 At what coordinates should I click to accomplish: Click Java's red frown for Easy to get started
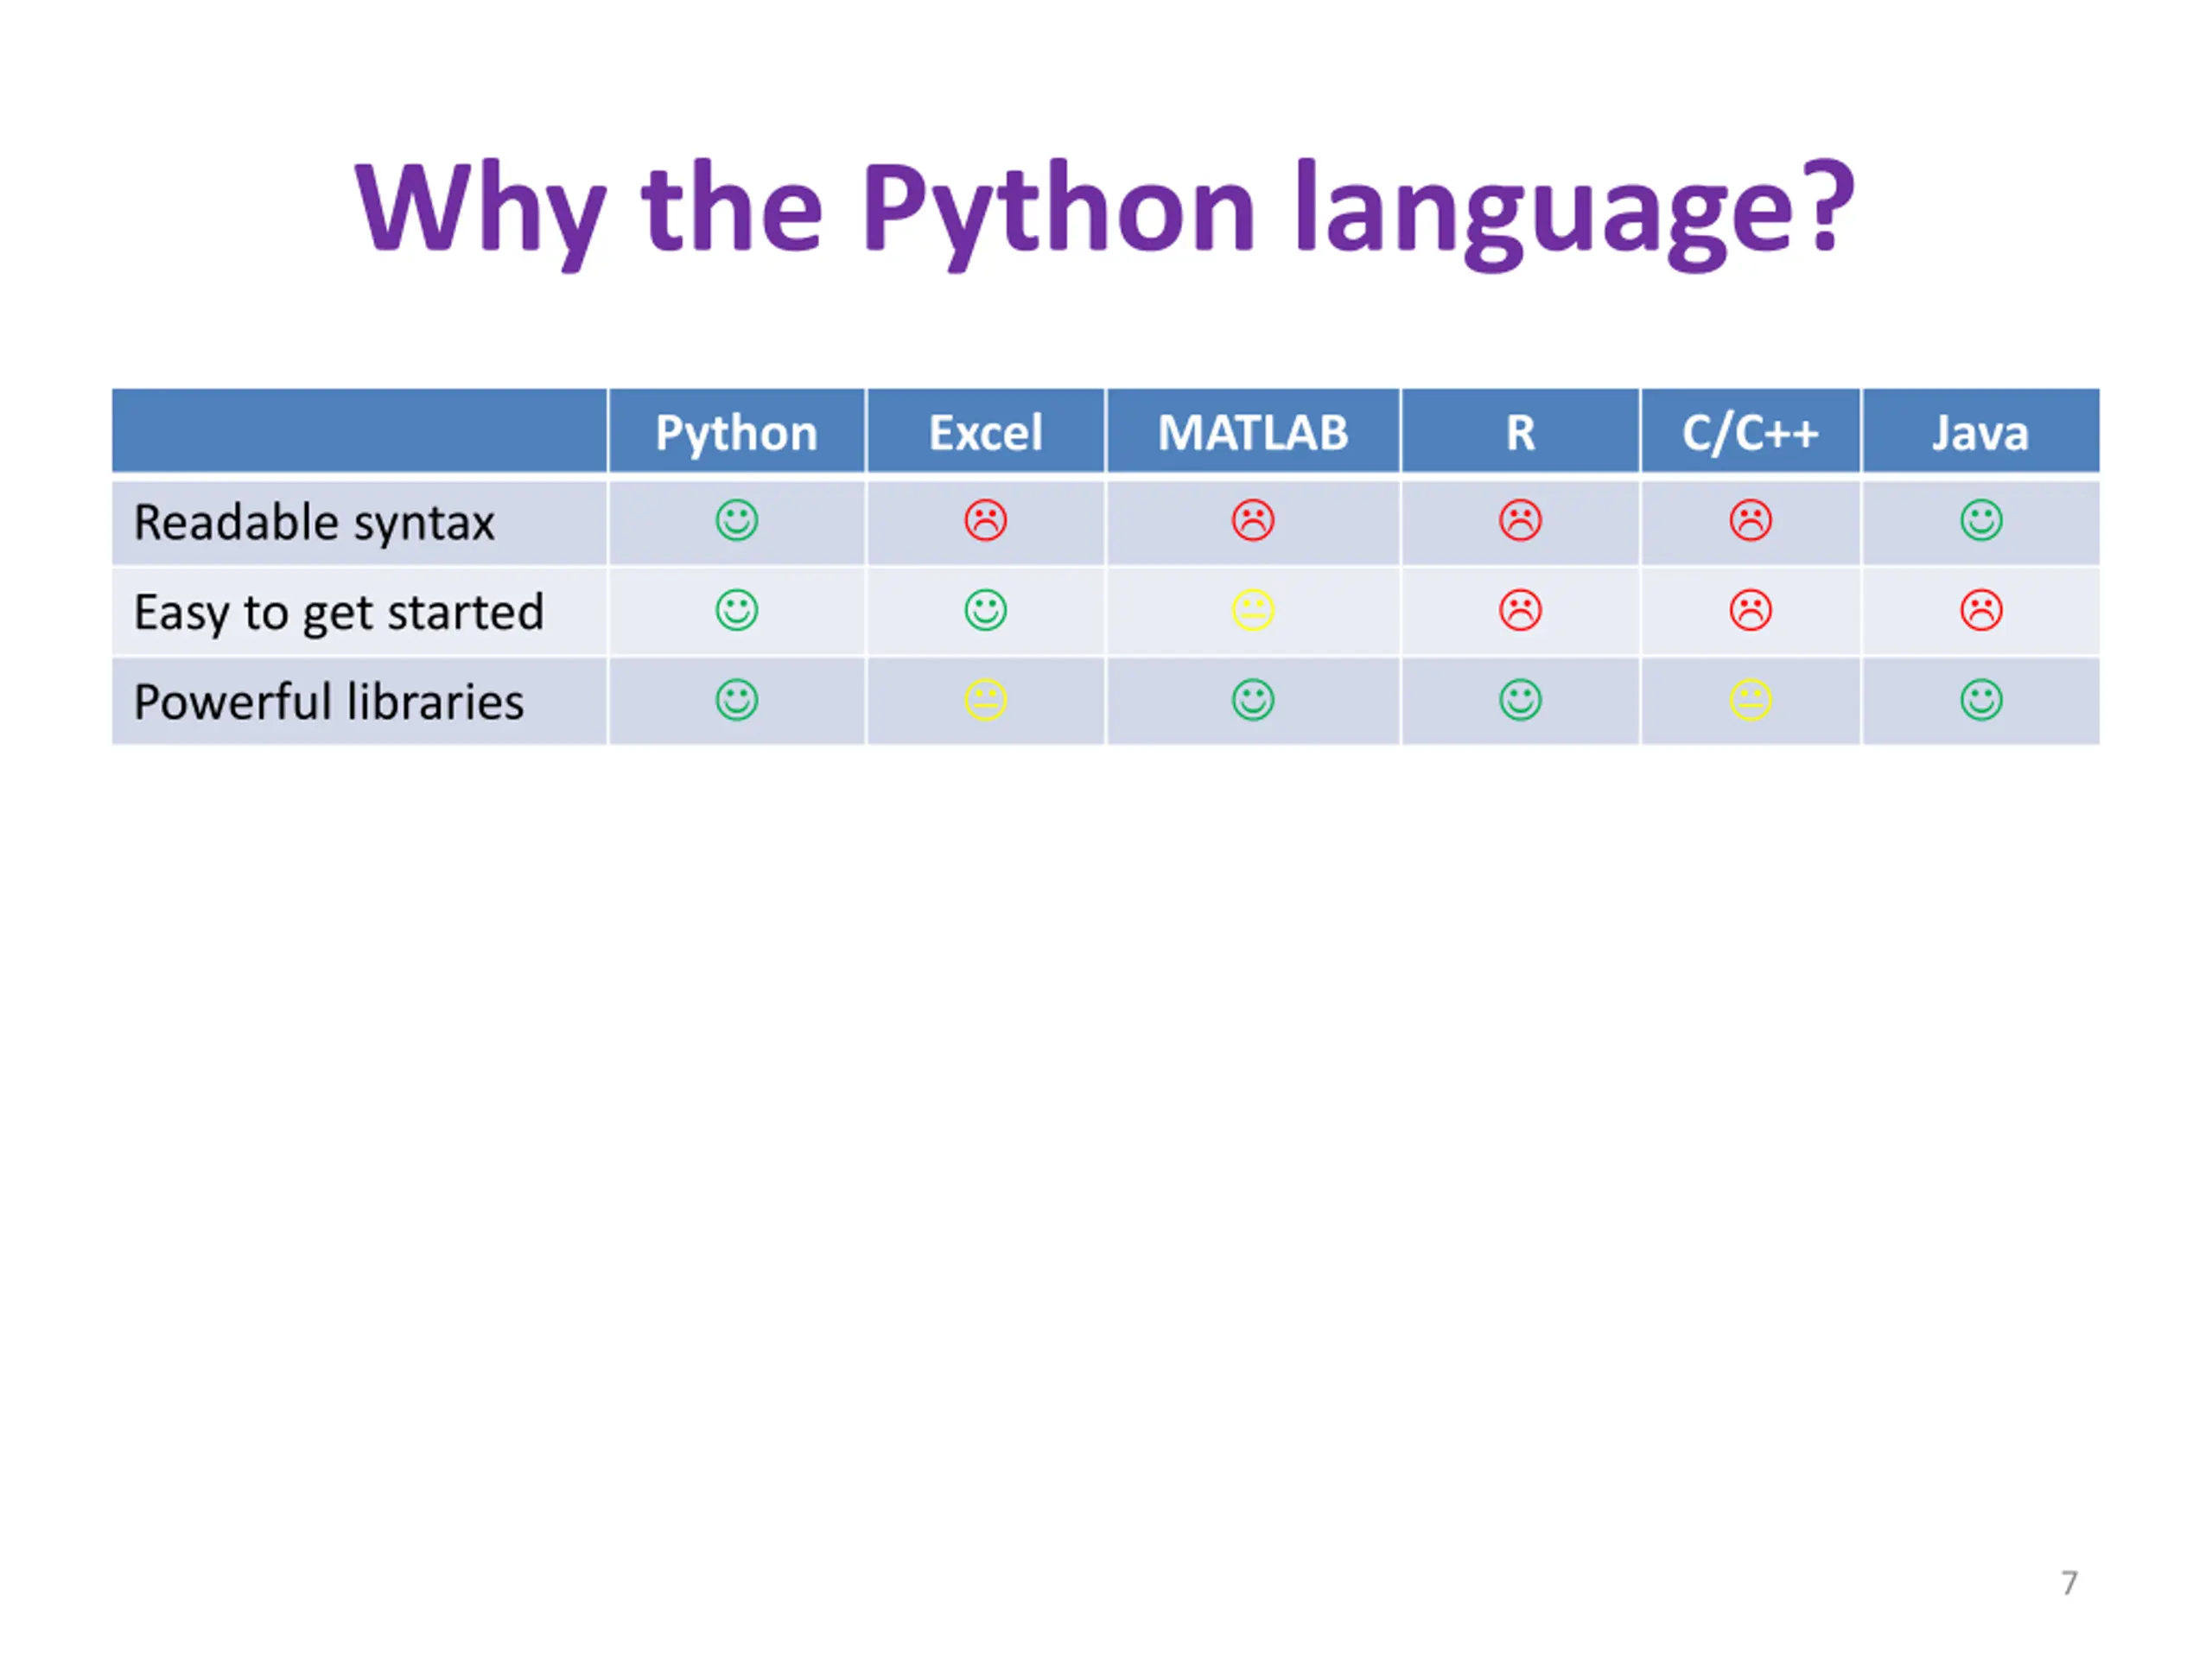point(1981,610)
